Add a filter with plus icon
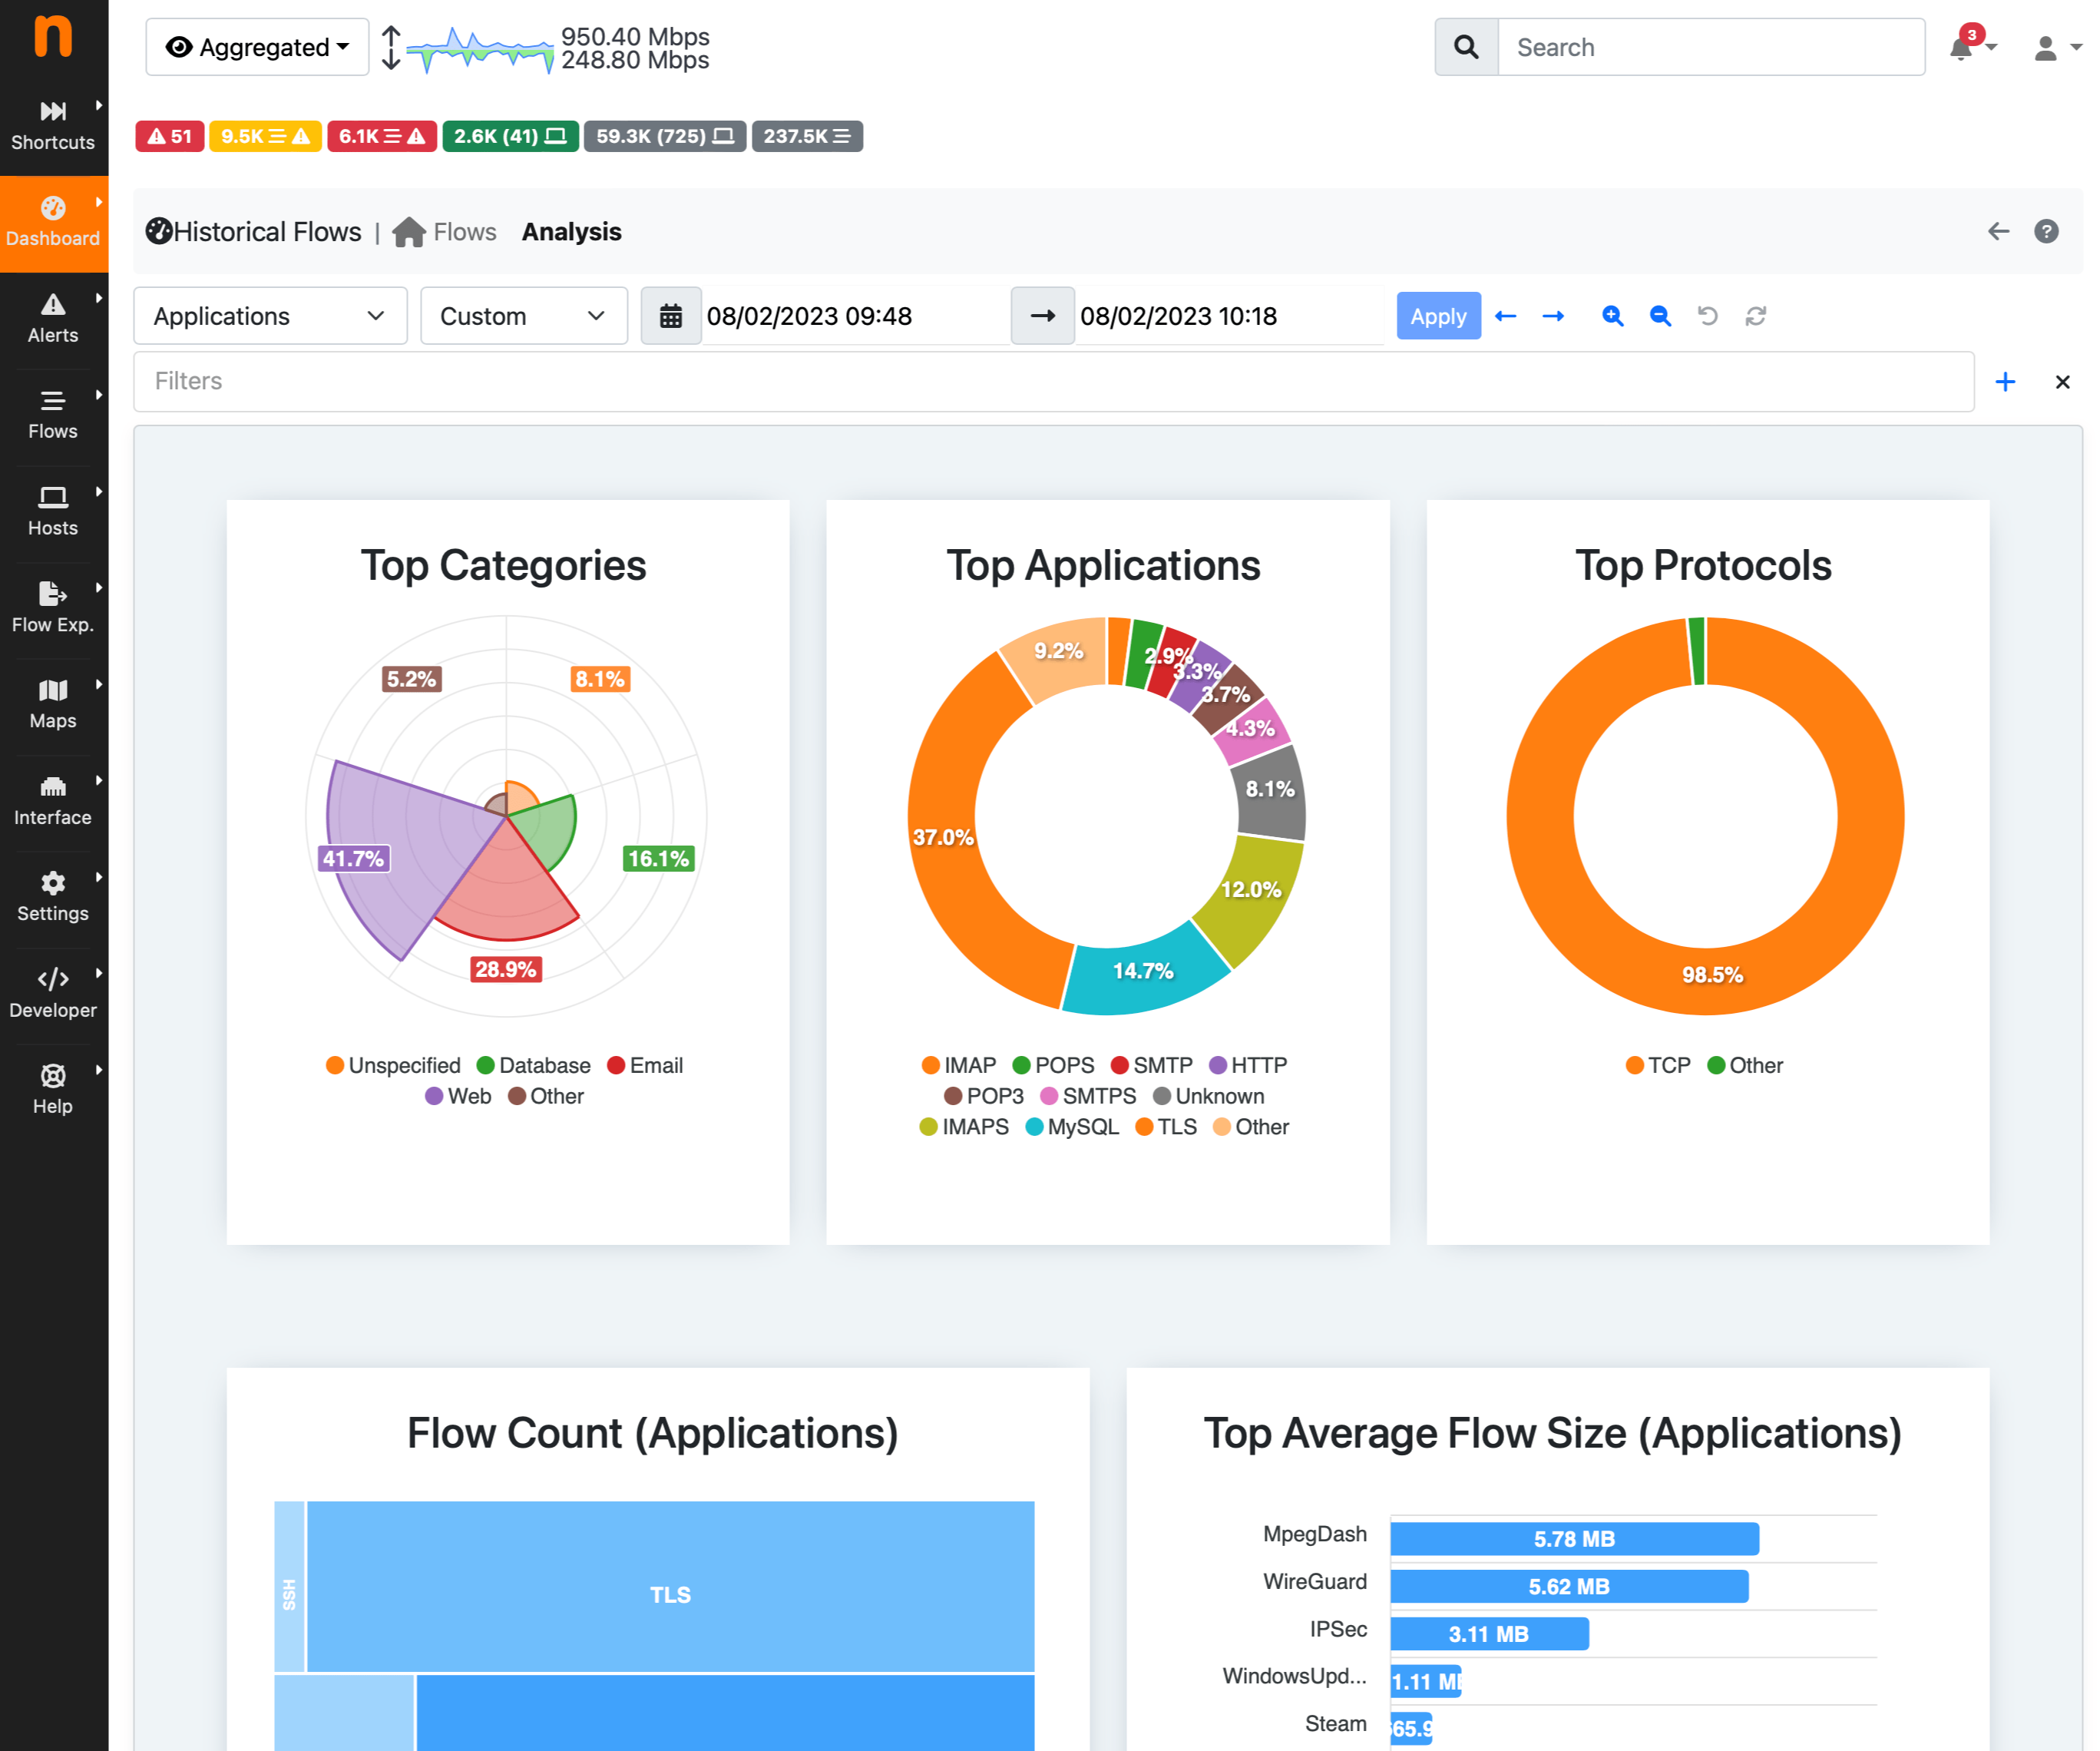The height and width of the screenshot is (1751, 2100). tap(2005, 382)
